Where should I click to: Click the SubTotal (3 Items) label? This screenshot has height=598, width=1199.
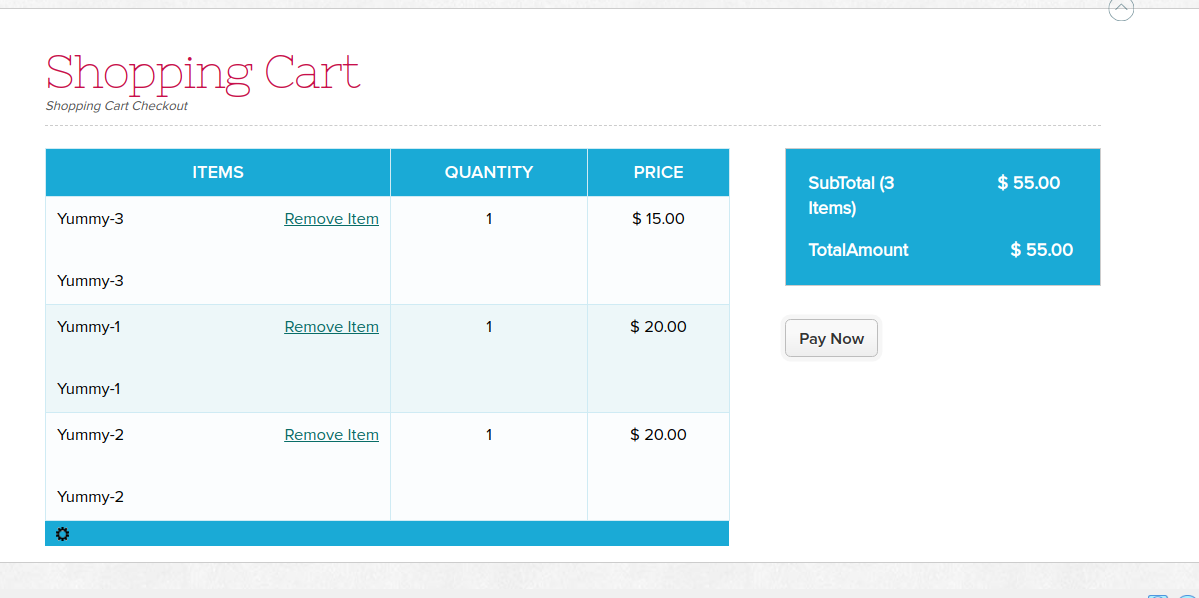point(851,195)
